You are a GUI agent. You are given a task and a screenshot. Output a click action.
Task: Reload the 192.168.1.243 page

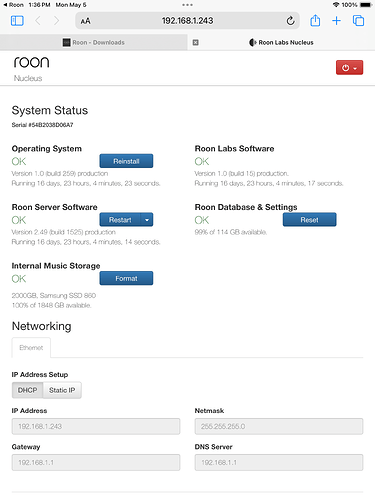(x=290, y=21)
